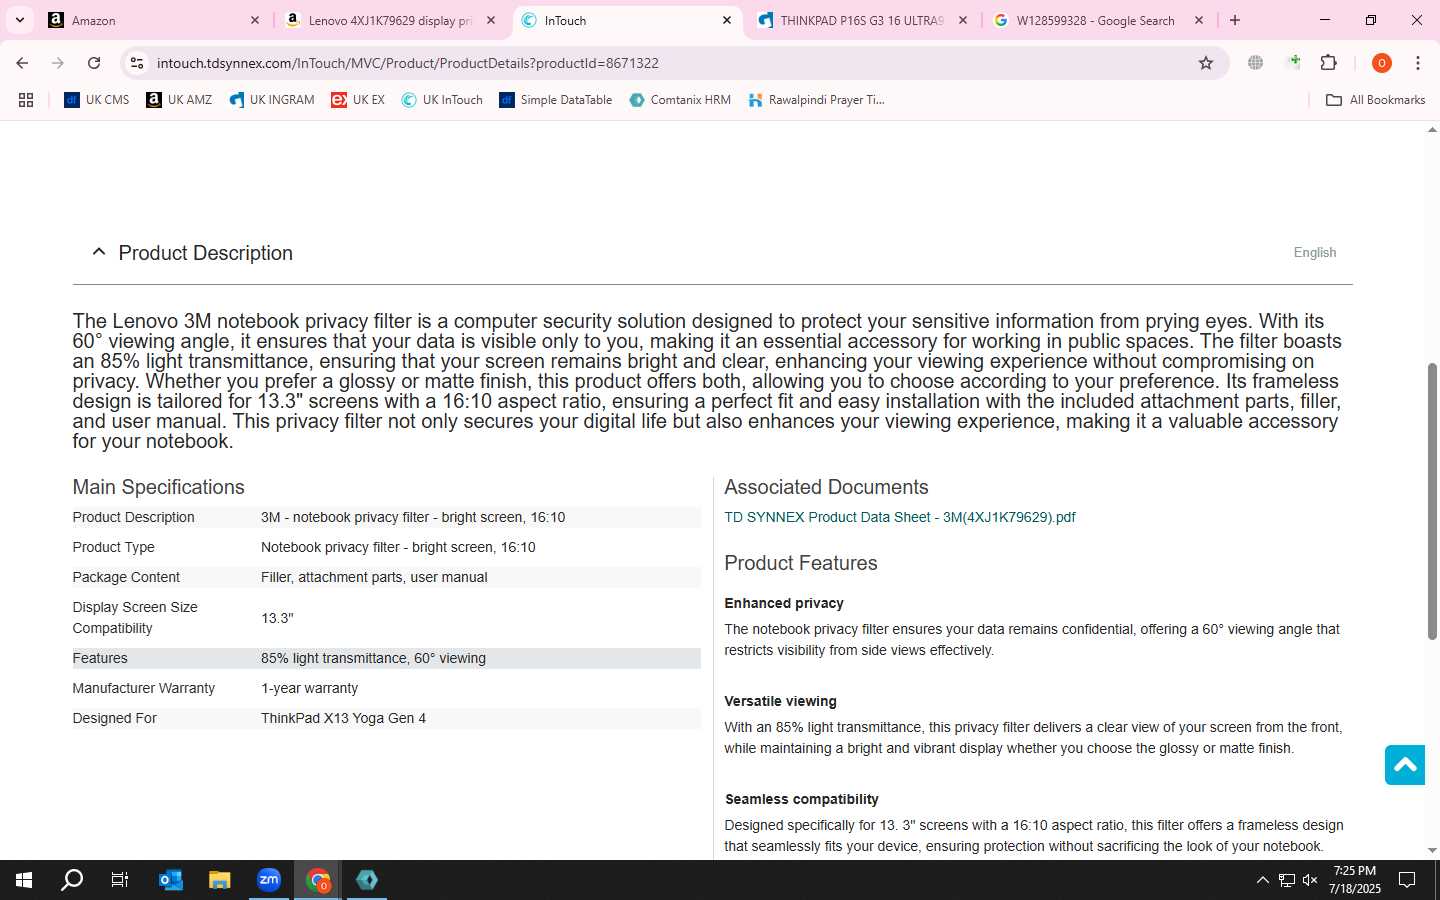Open Comtanix HRM bookmark
Image resolution: width=1440 pixels, height=900 pixels.
click(x=680, y=100)
